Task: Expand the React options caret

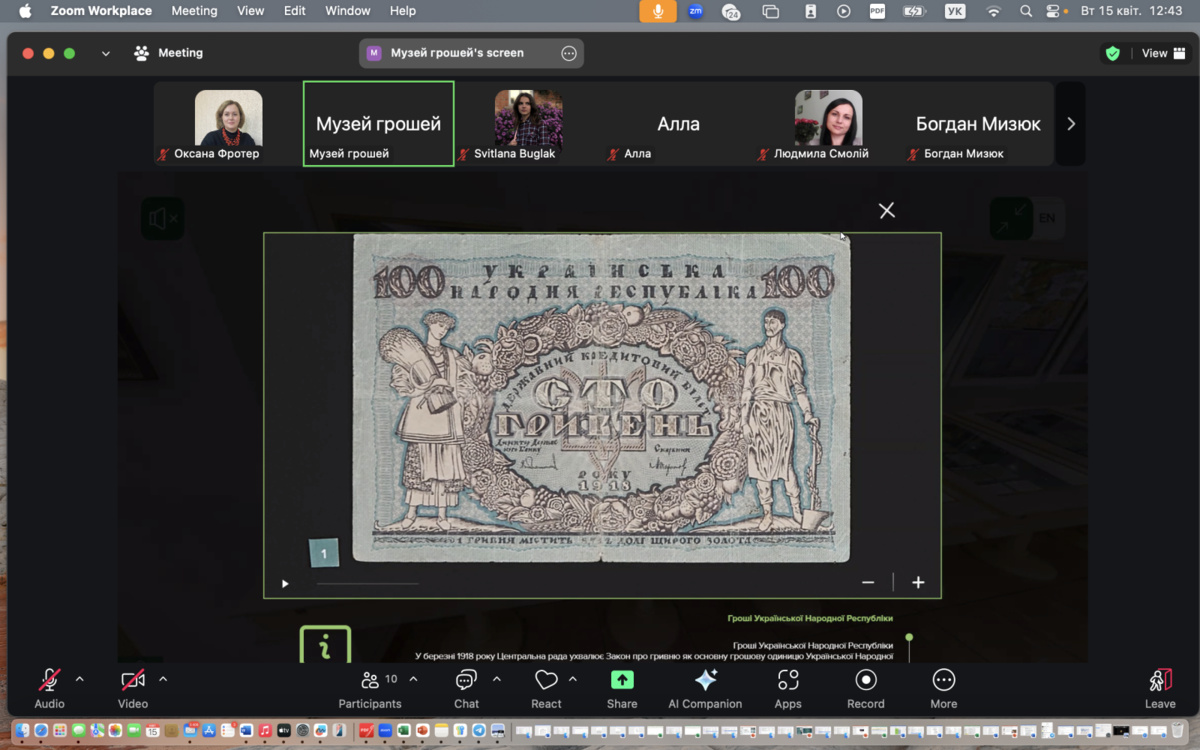Action: [573, 680]
